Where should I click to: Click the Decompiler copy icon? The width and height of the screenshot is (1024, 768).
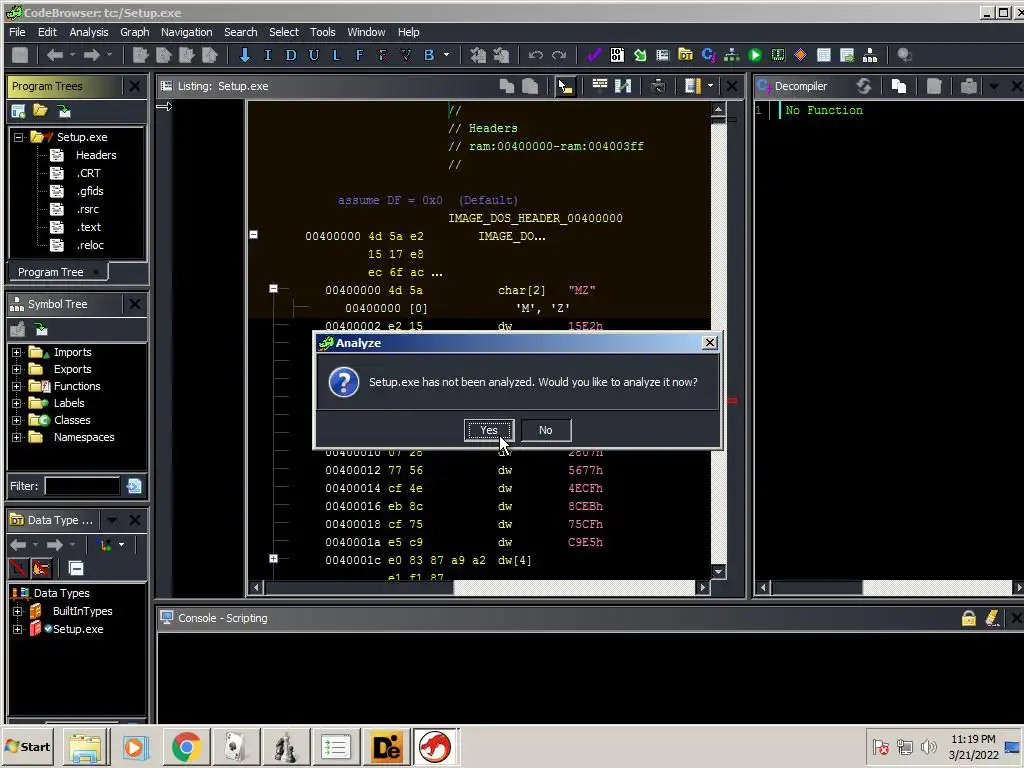click(x=899, y=86)
